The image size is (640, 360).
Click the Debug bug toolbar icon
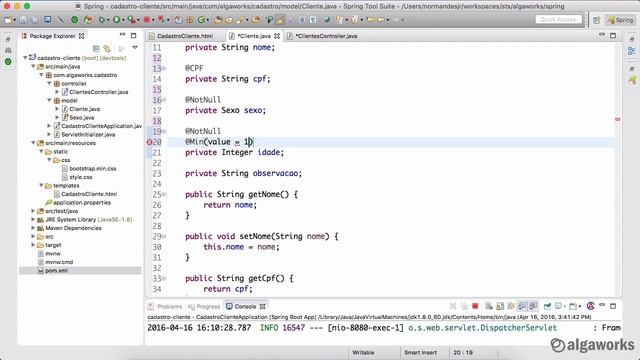102,20
